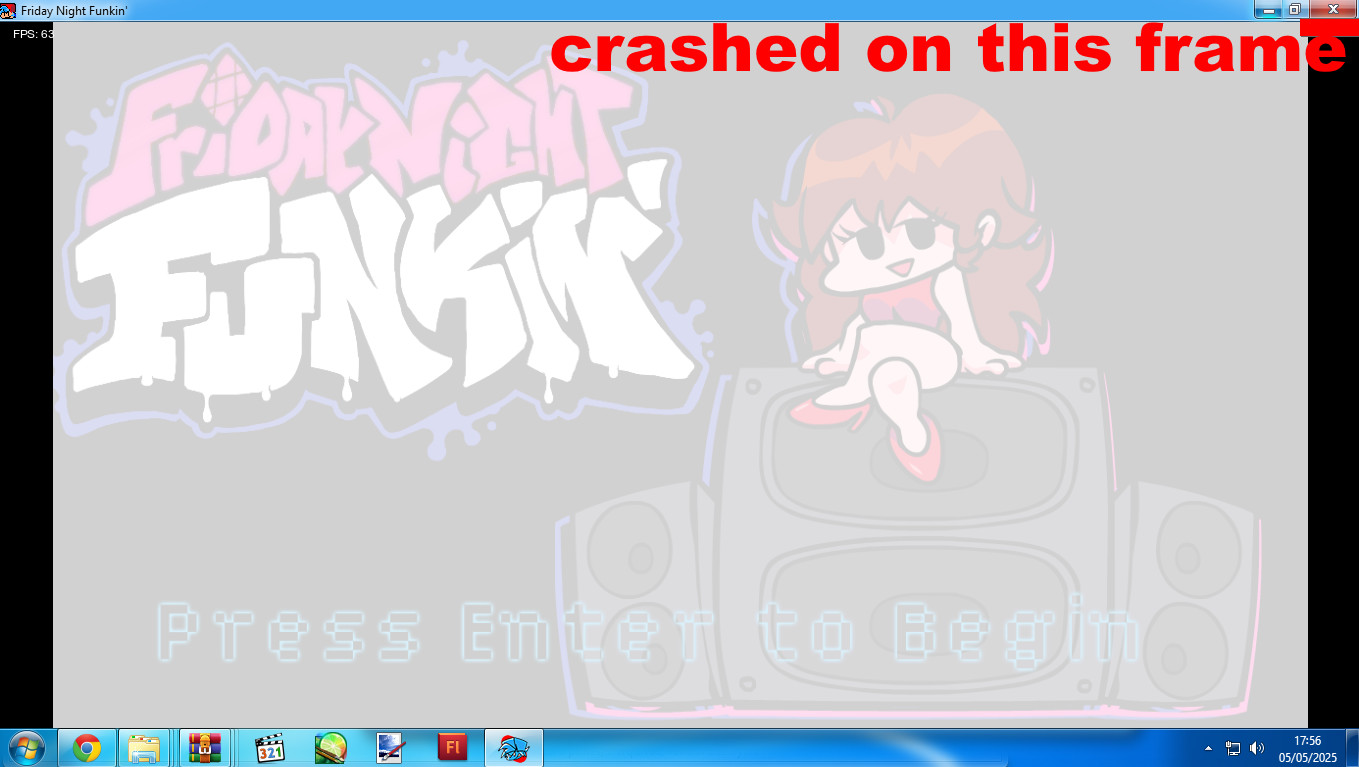Select the Friday Night Funkin' taskbar button
Image resolution: width=1359 pixels, height=767 pixels.
513,748
